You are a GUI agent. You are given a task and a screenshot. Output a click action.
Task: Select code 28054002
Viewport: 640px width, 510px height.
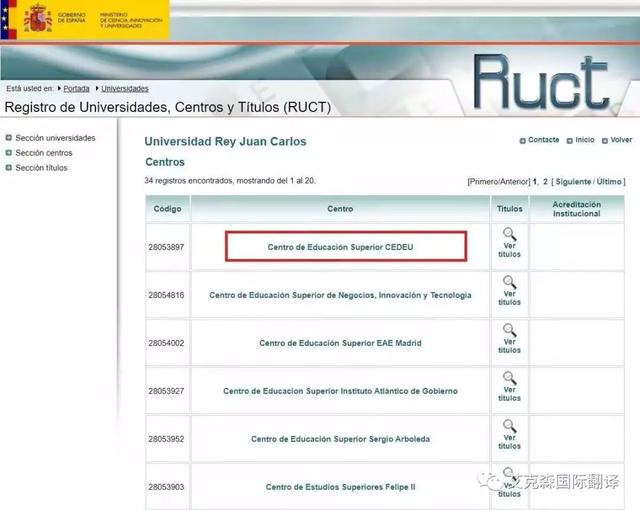click(166, 343)
